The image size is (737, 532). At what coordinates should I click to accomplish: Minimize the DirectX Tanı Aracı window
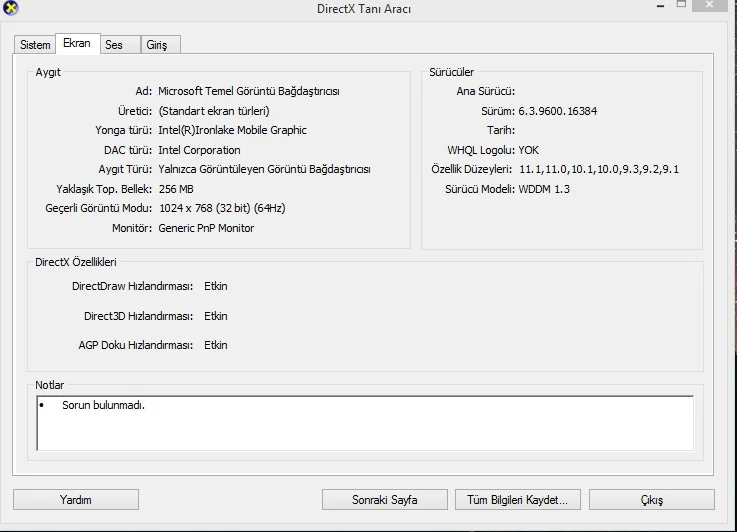pyautogui.click(x=660, y=6)
